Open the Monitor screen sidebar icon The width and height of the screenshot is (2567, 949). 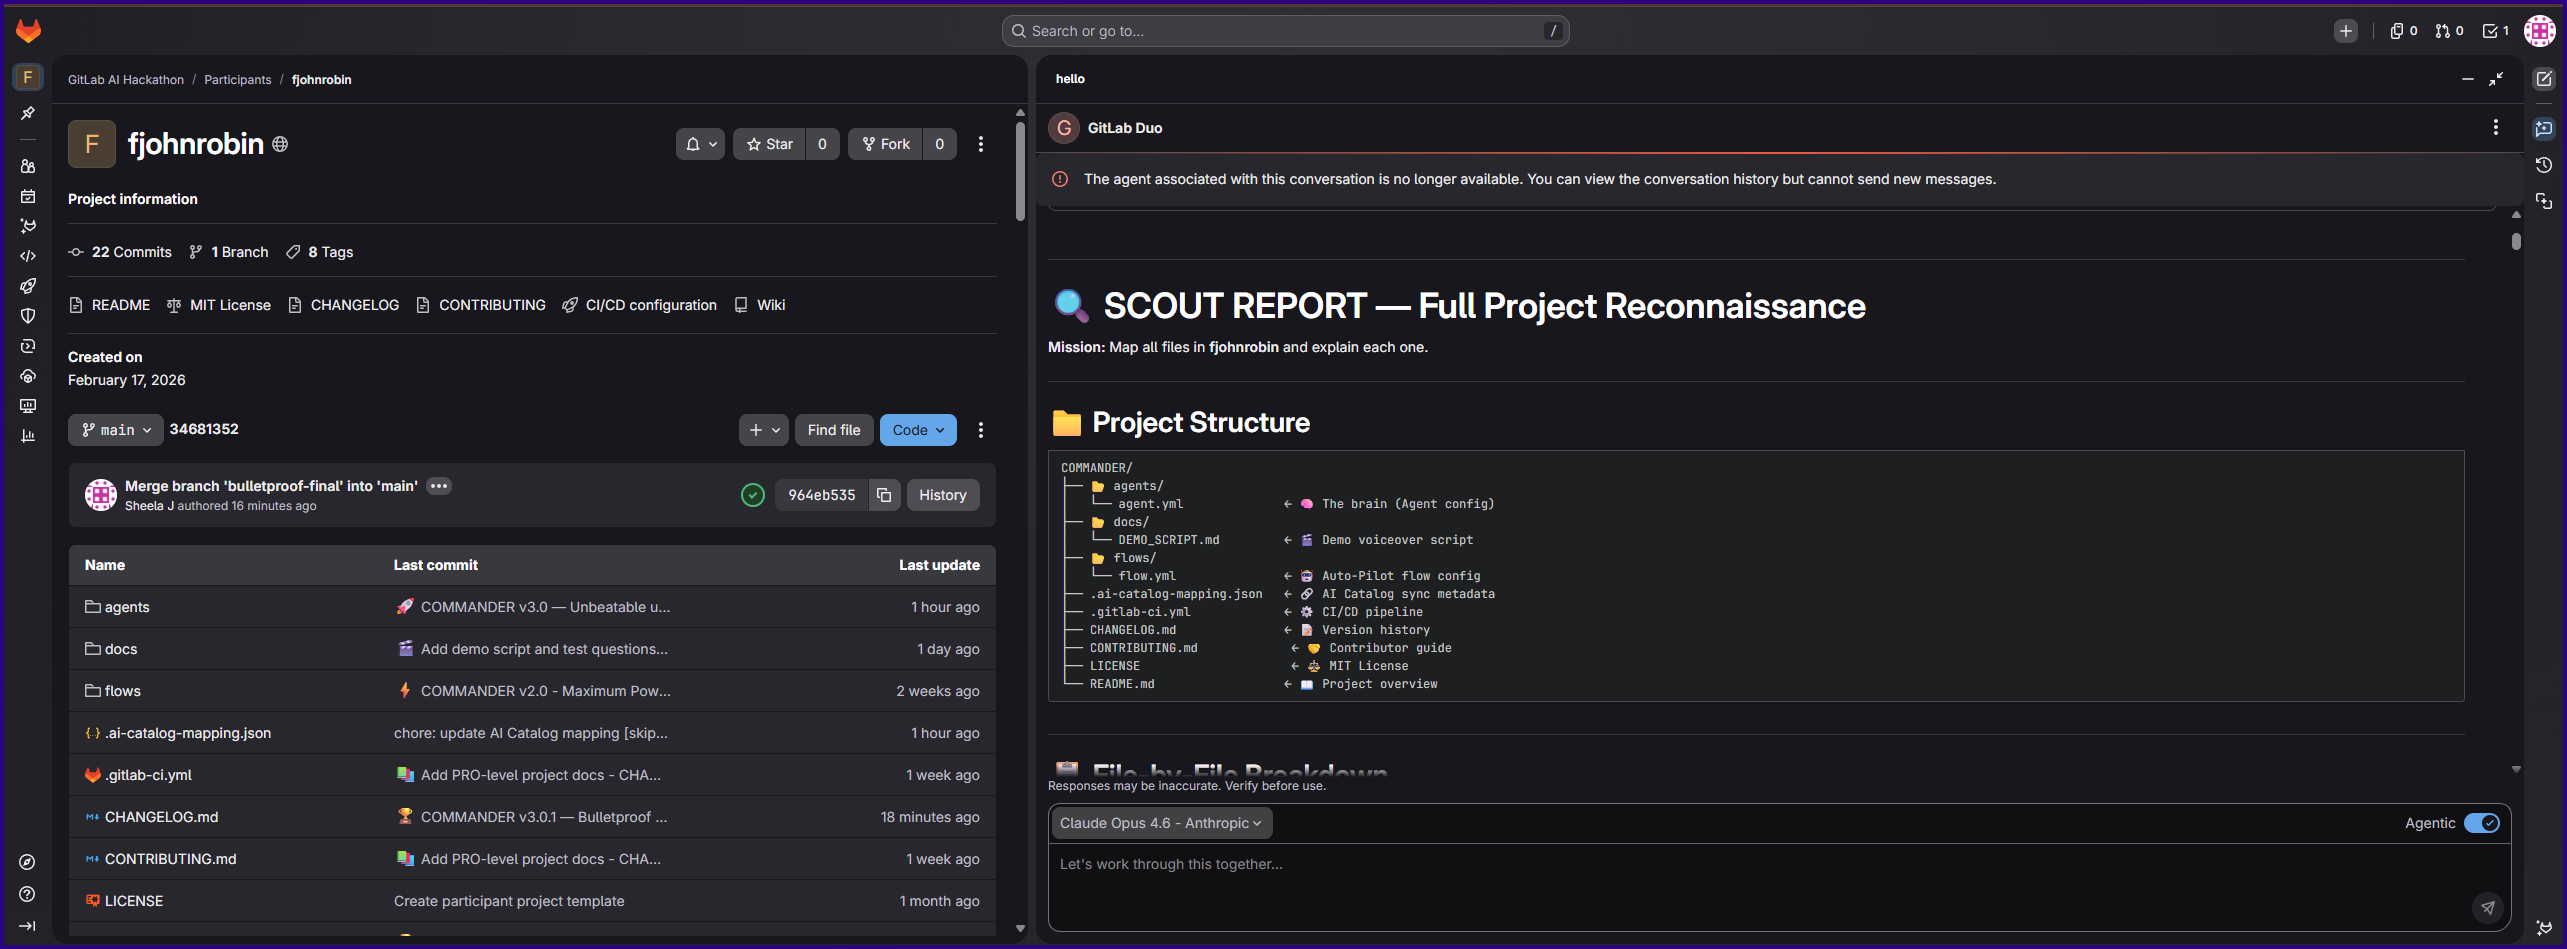pos(28,406)
